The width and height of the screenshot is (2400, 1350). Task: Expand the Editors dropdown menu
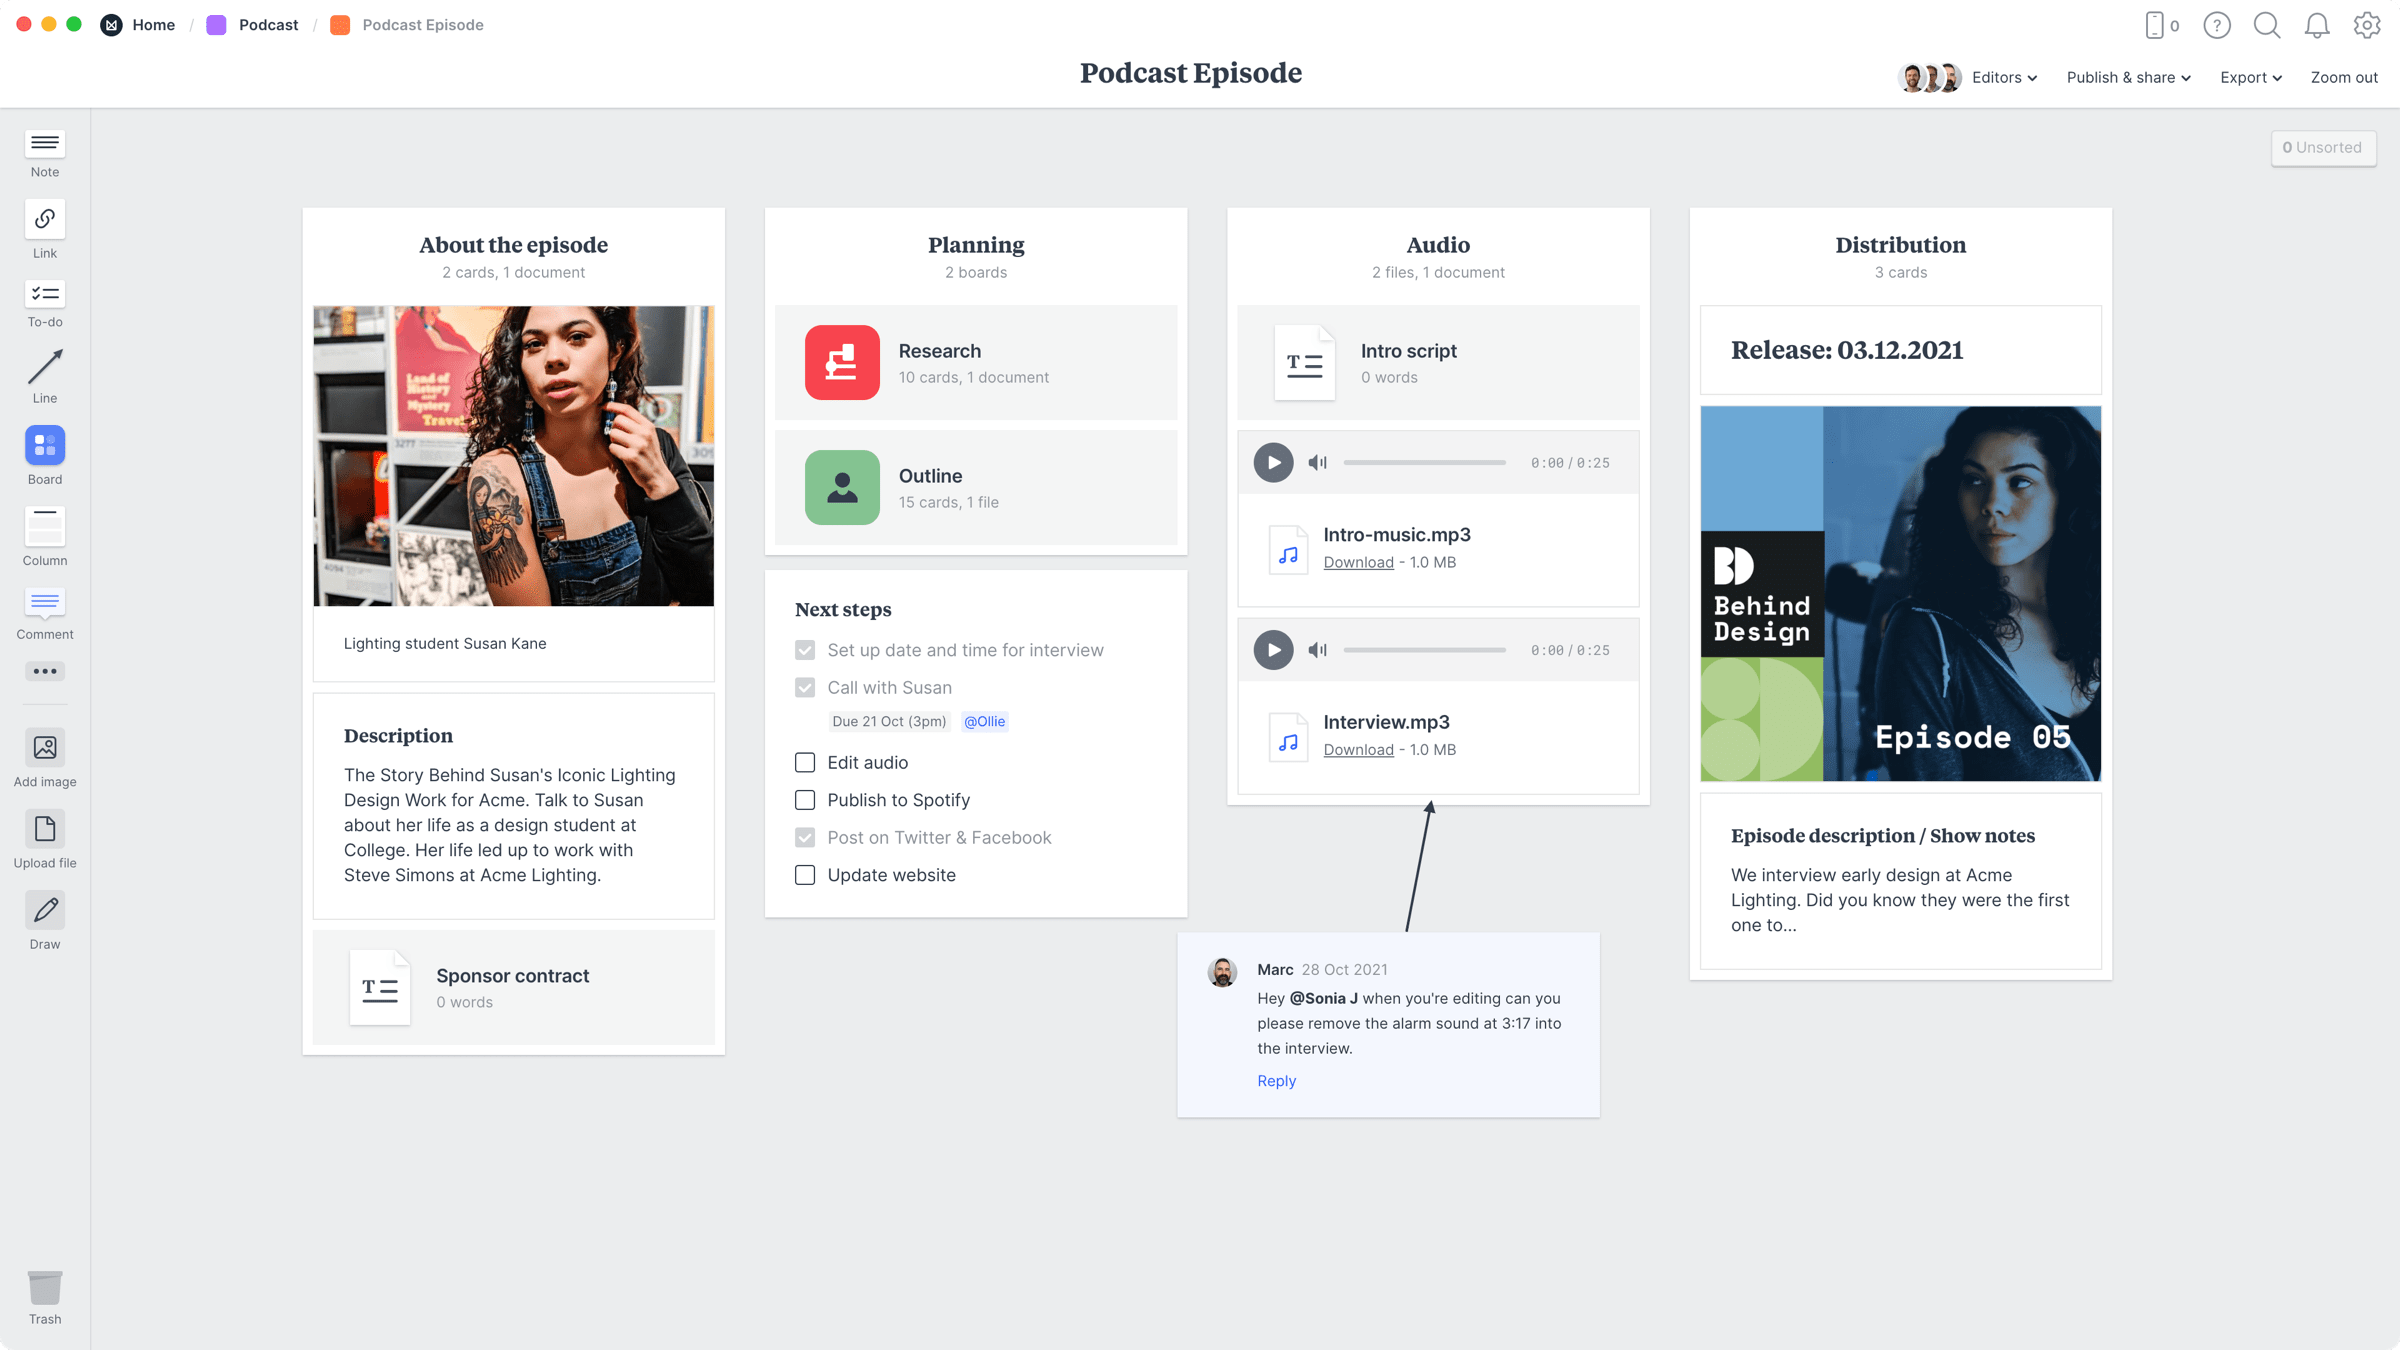[2001, 77]
